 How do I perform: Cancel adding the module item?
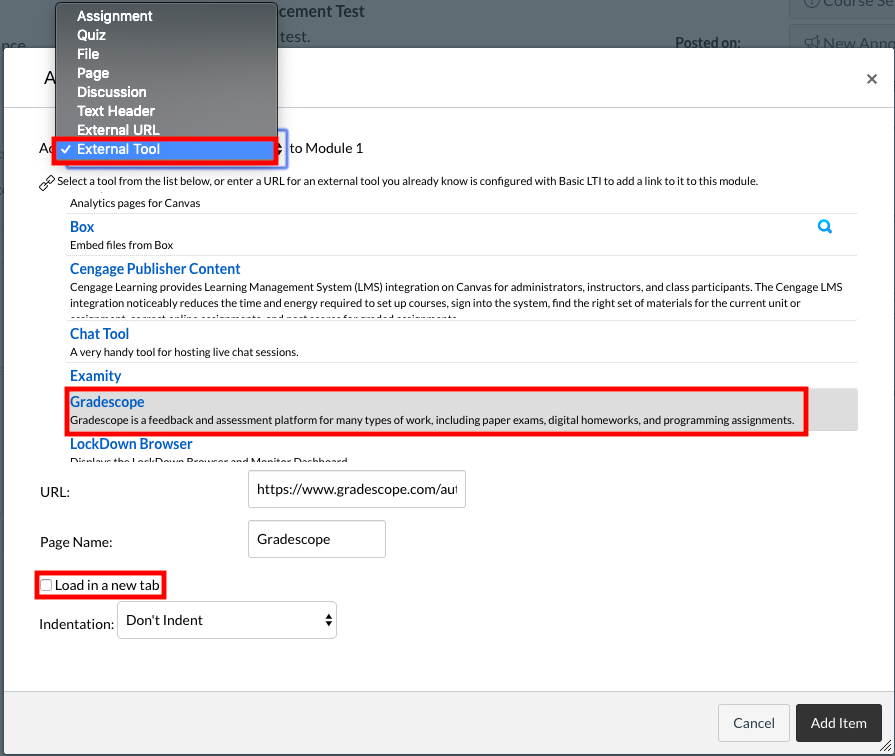[x=753, y=723]
